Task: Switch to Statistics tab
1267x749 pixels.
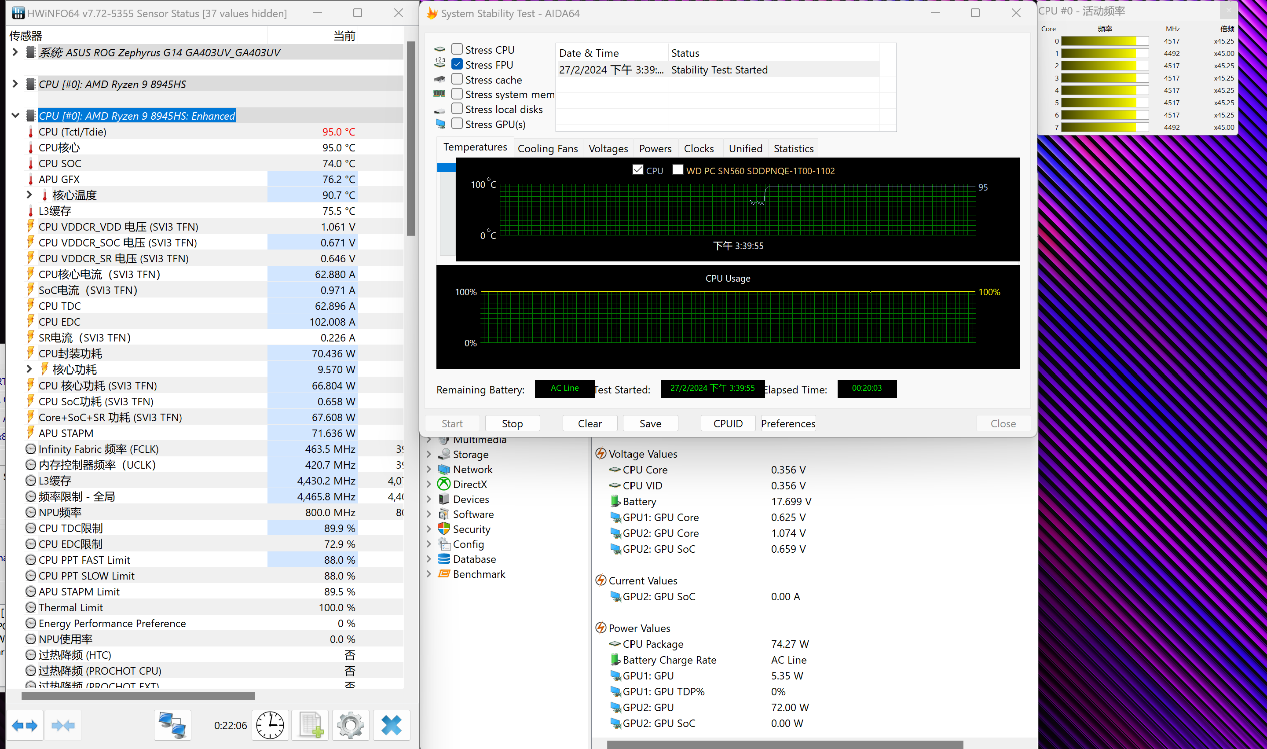Action: pyautogui.click(x=794, y=148)
